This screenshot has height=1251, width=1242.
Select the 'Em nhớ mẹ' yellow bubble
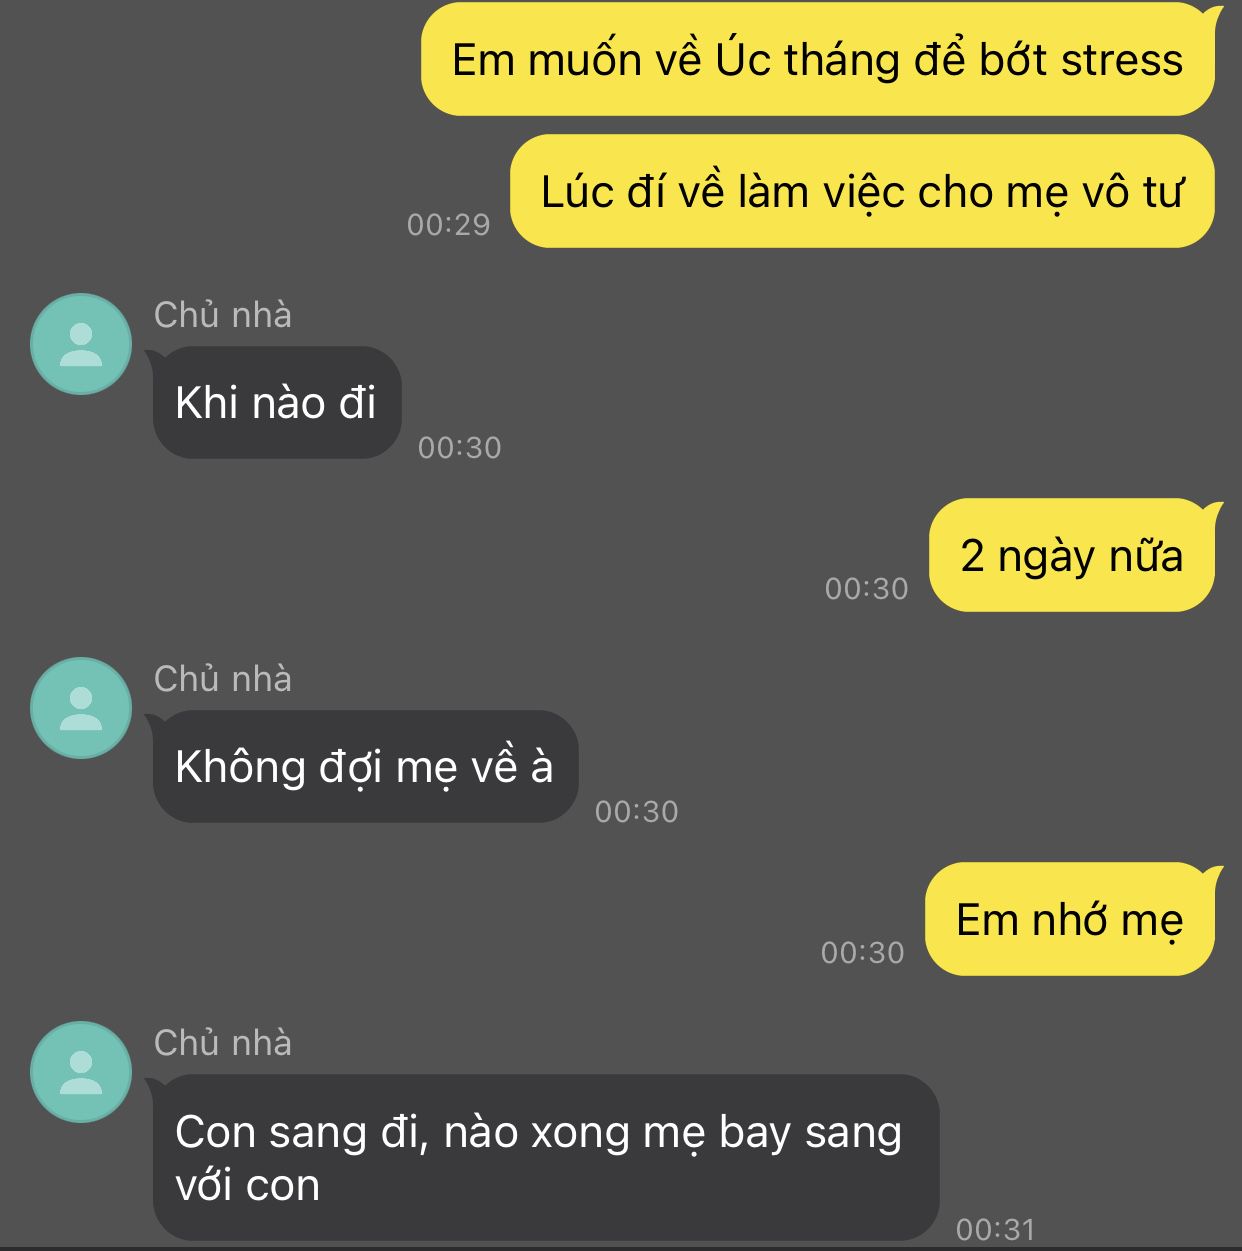(x=1070, y=919)
